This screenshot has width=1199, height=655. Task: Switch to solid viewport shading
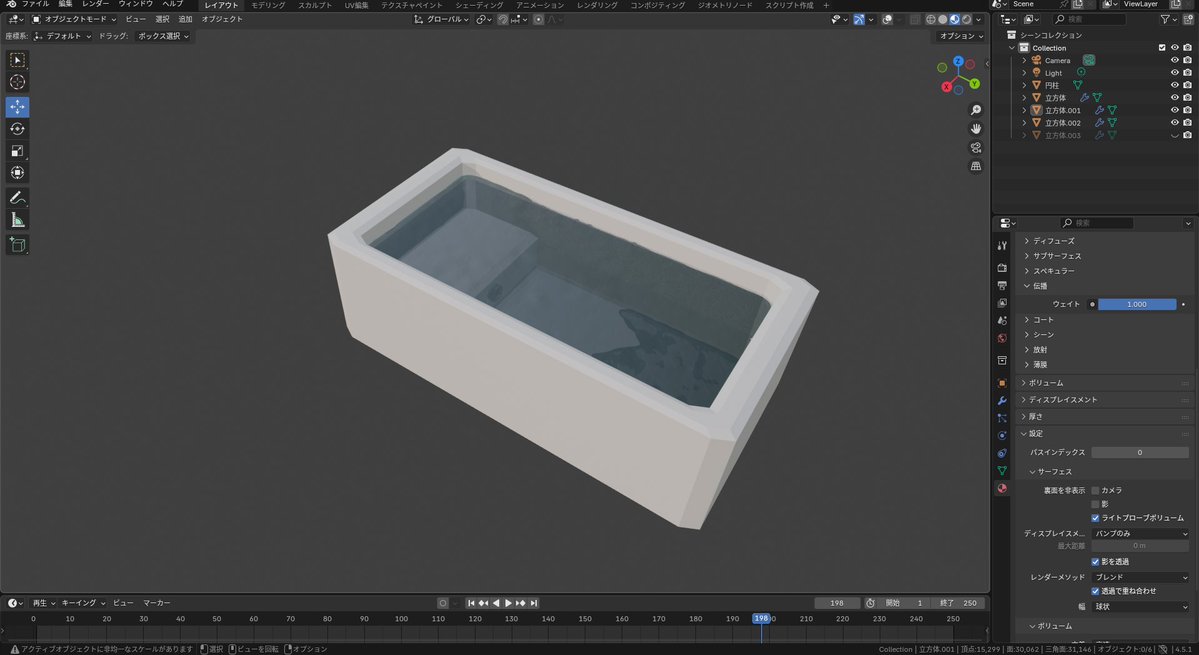[943, 19]
